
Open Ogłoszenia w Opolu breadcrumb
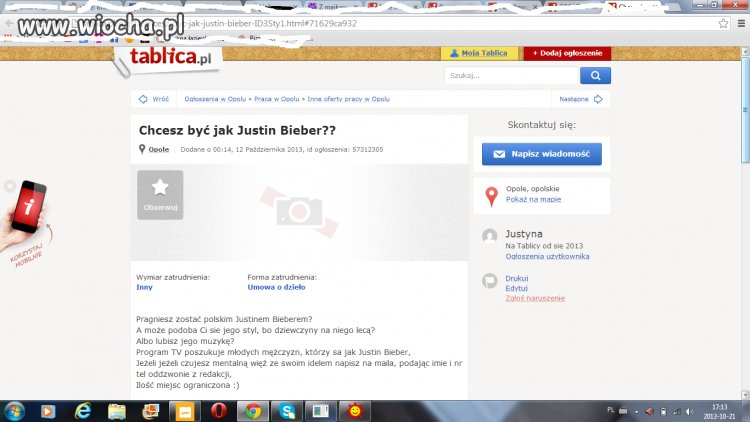[215, 99]
